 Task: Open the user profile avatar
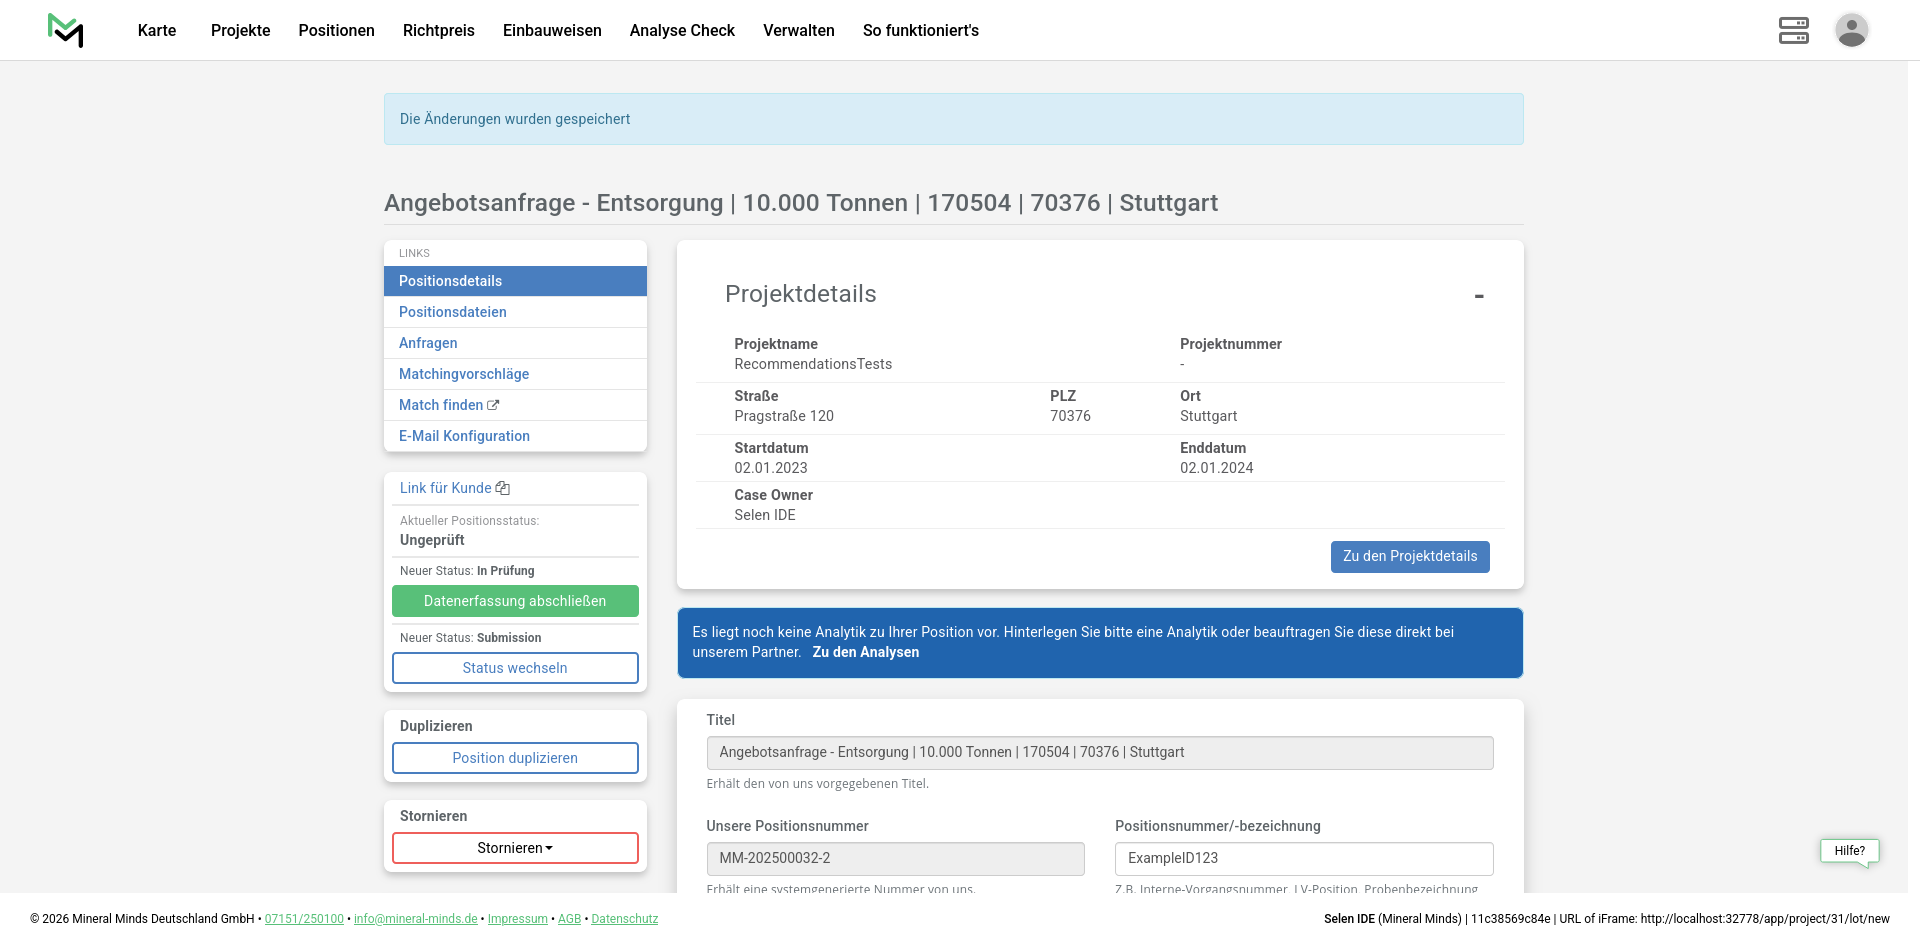tap(1851, 30)
